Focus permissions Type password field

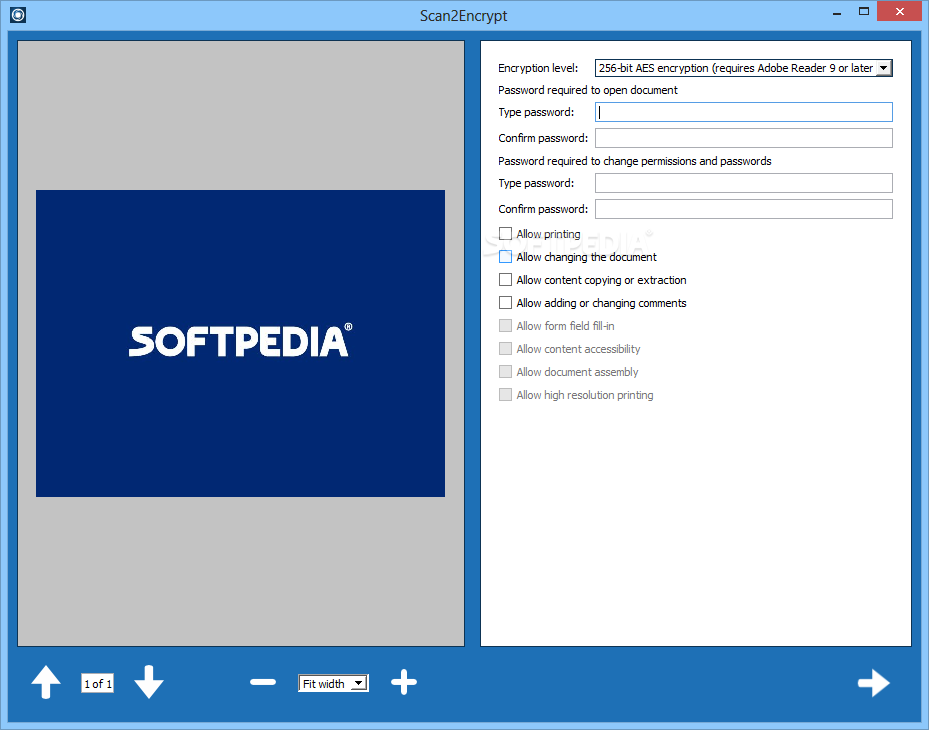pos(744,183)
